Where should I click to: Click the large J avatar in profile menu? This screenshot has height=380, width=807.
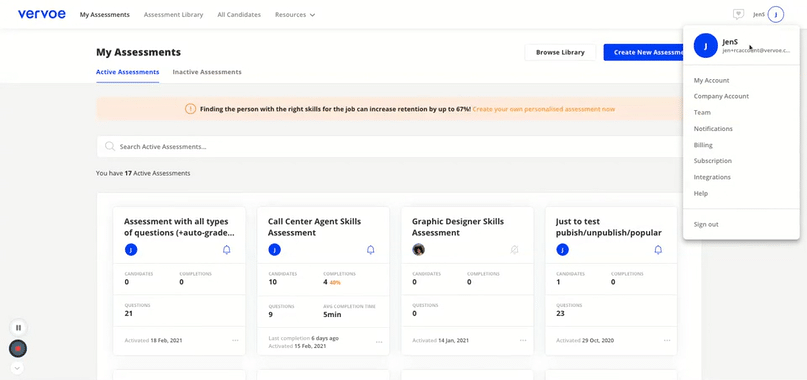(x=706, y=46)
